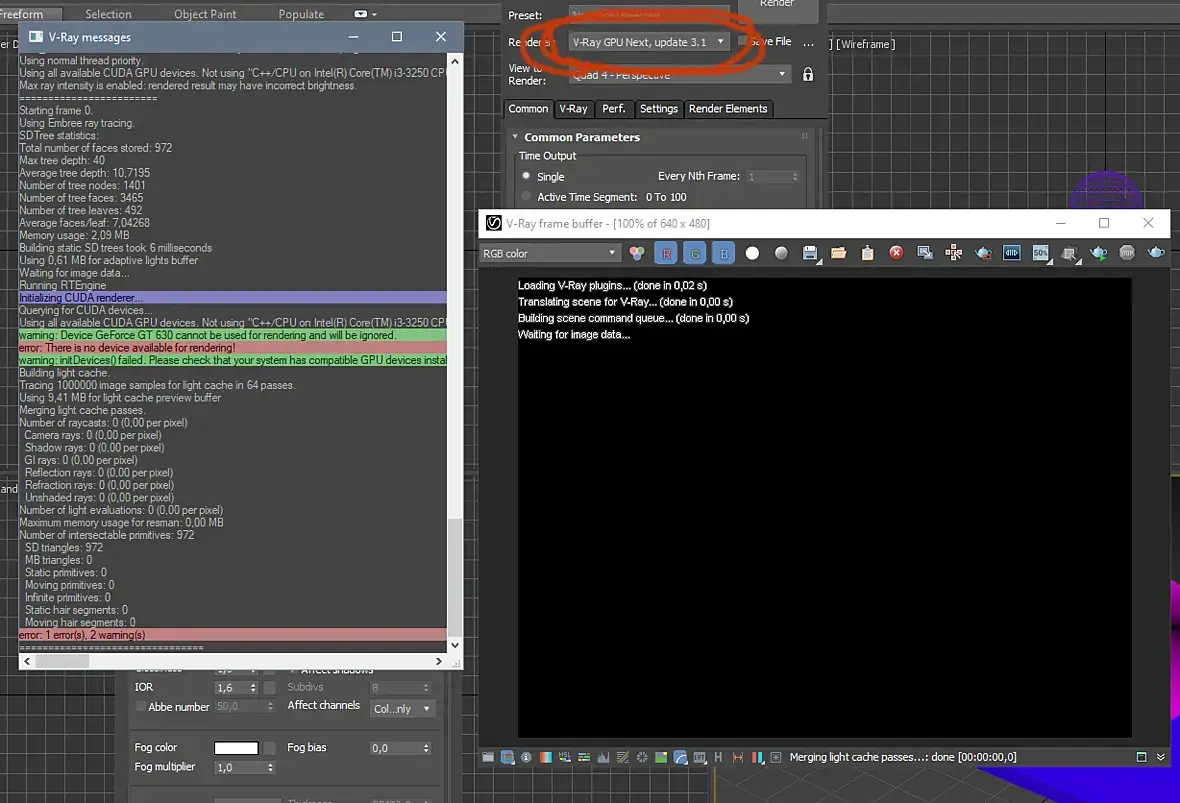Toggle the Populate ribbon switch icon
This screenshot has width=1180, height=803.
click(360, 14)
